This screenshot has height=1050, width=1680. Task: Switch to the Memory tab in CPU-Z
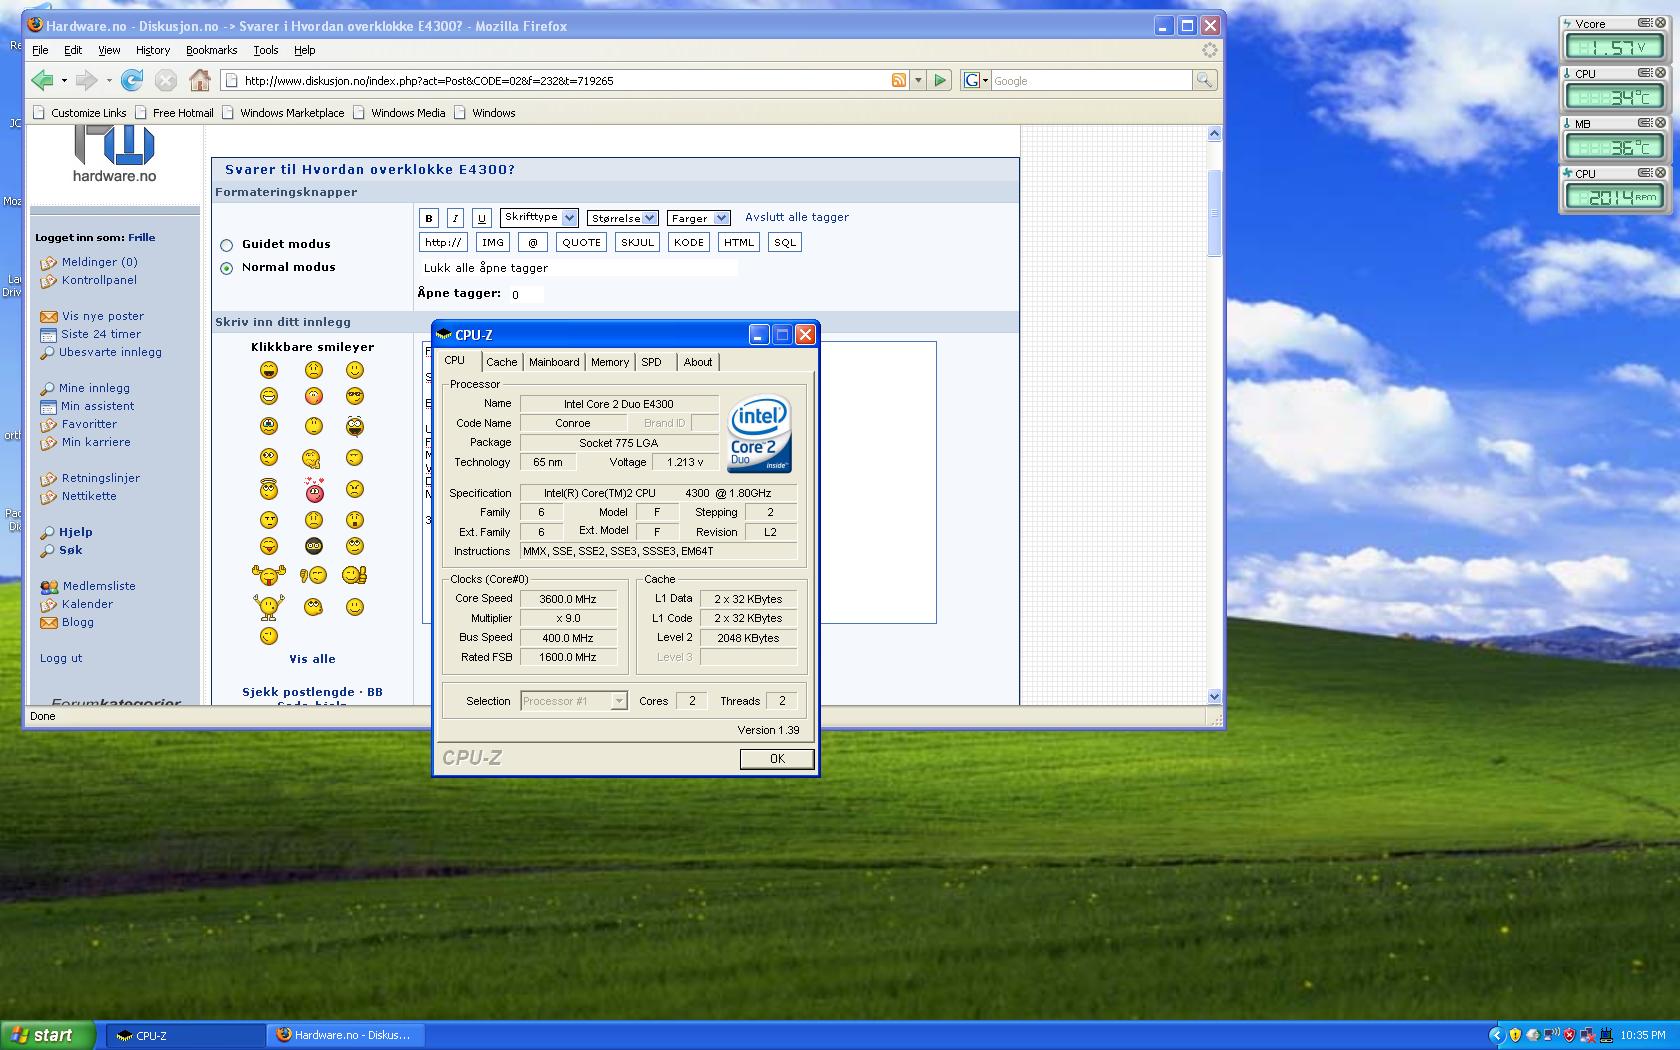610,362
